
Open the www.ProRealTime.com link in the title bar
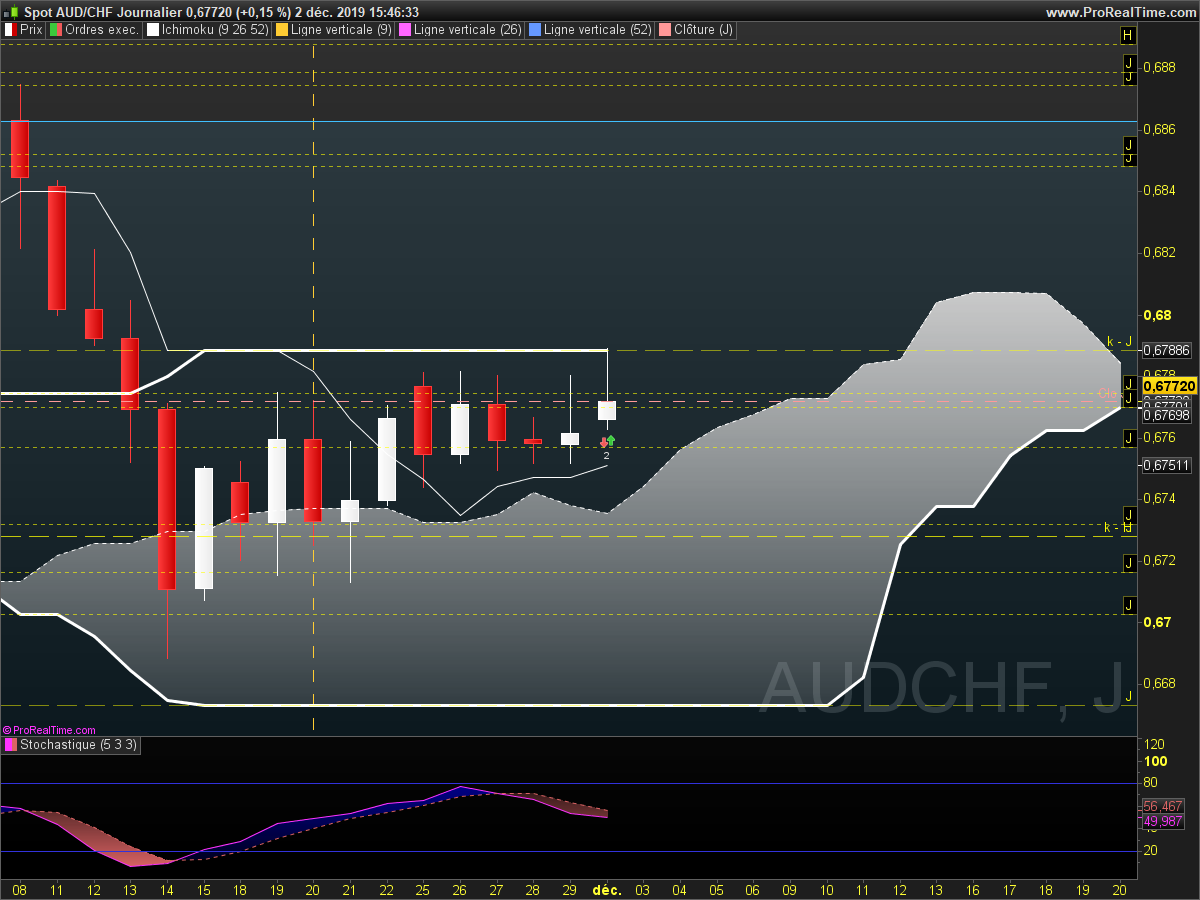[x=1120, y=12]
